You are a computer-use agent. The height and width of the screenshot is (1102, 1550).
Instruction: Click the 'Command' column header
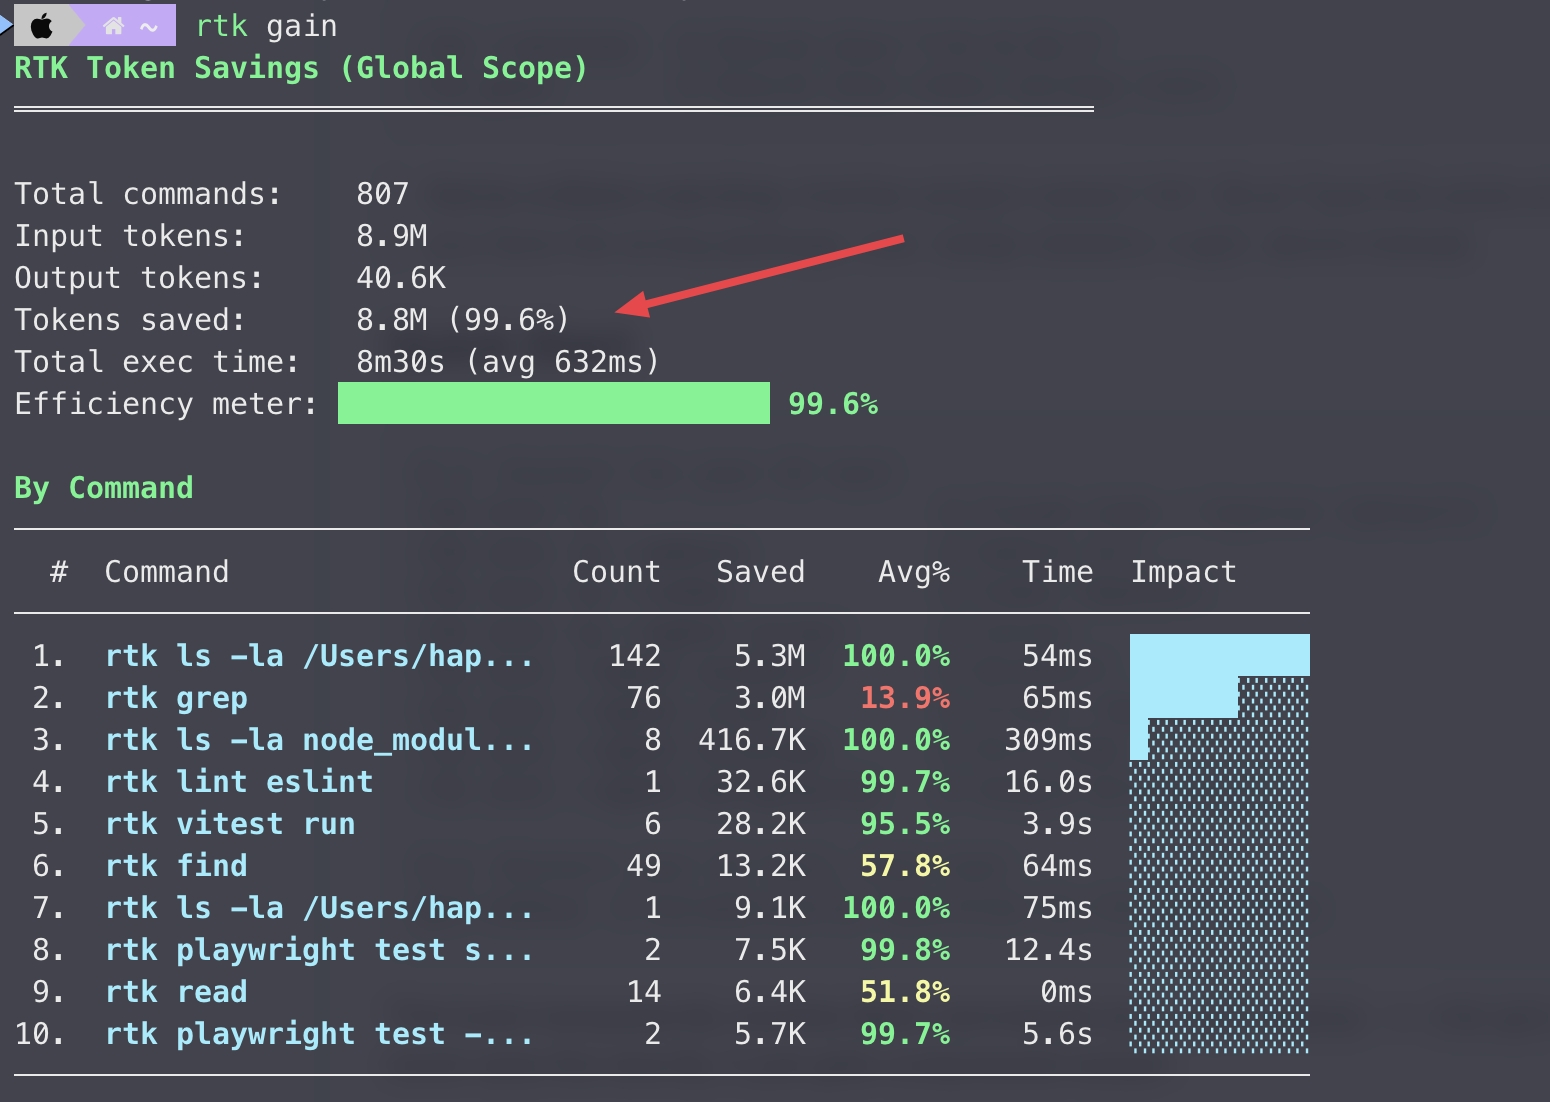coord(167,571)
